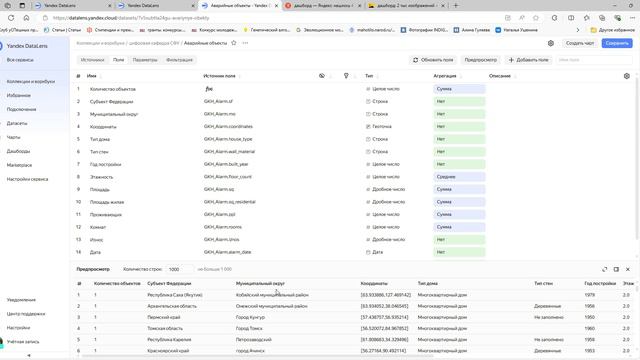Open the formula fx of Количество объектов

click(209, 89)
